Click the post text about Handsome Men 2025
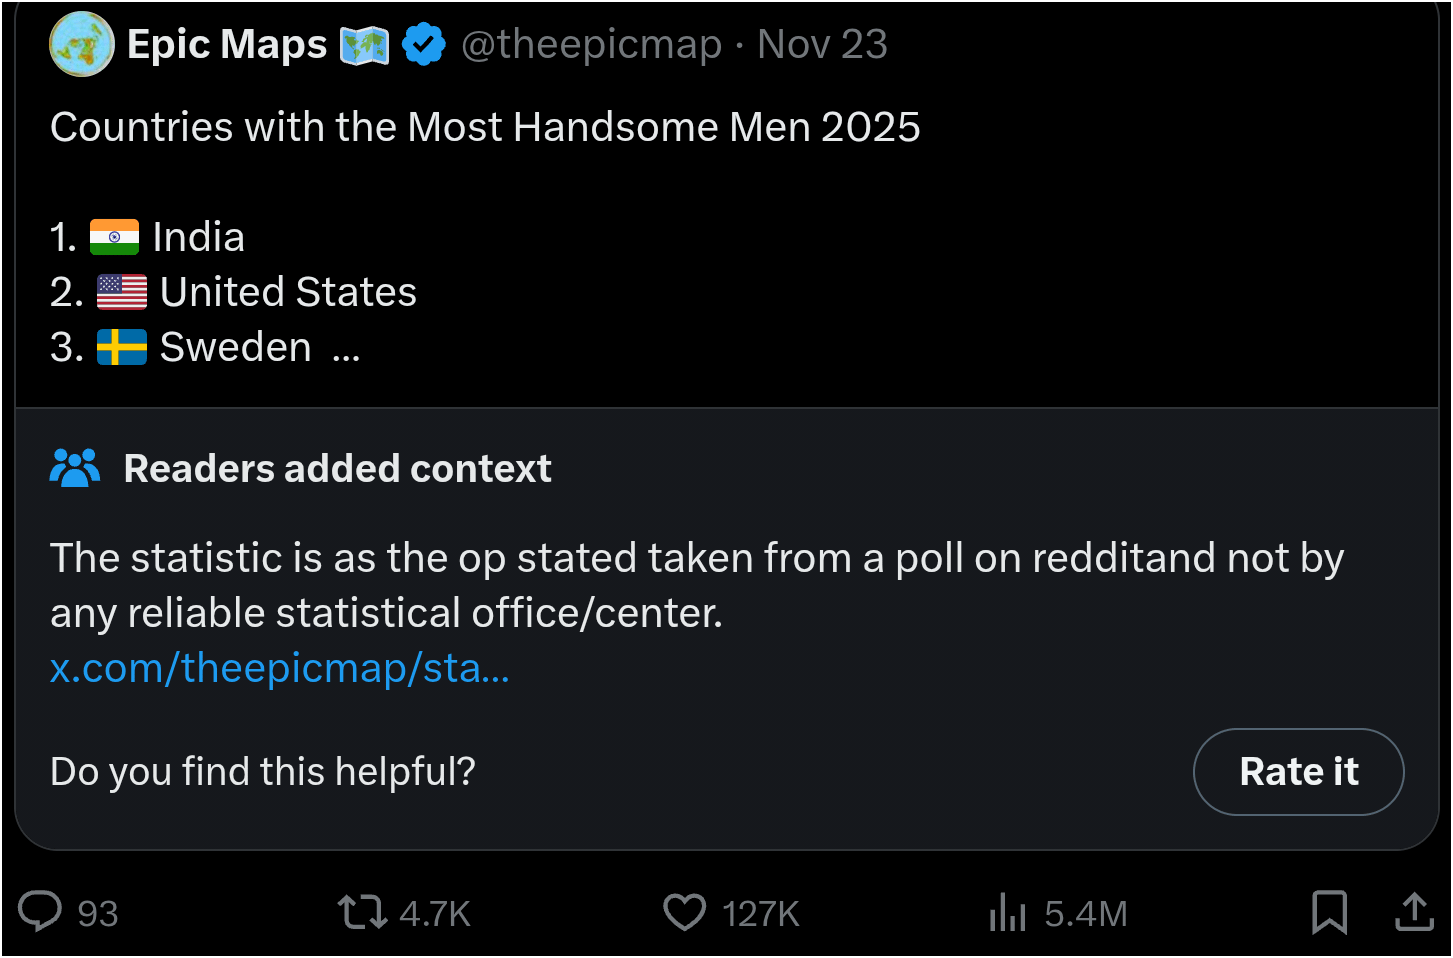This screenshot has width=1453, height=958. coord(485,128)
